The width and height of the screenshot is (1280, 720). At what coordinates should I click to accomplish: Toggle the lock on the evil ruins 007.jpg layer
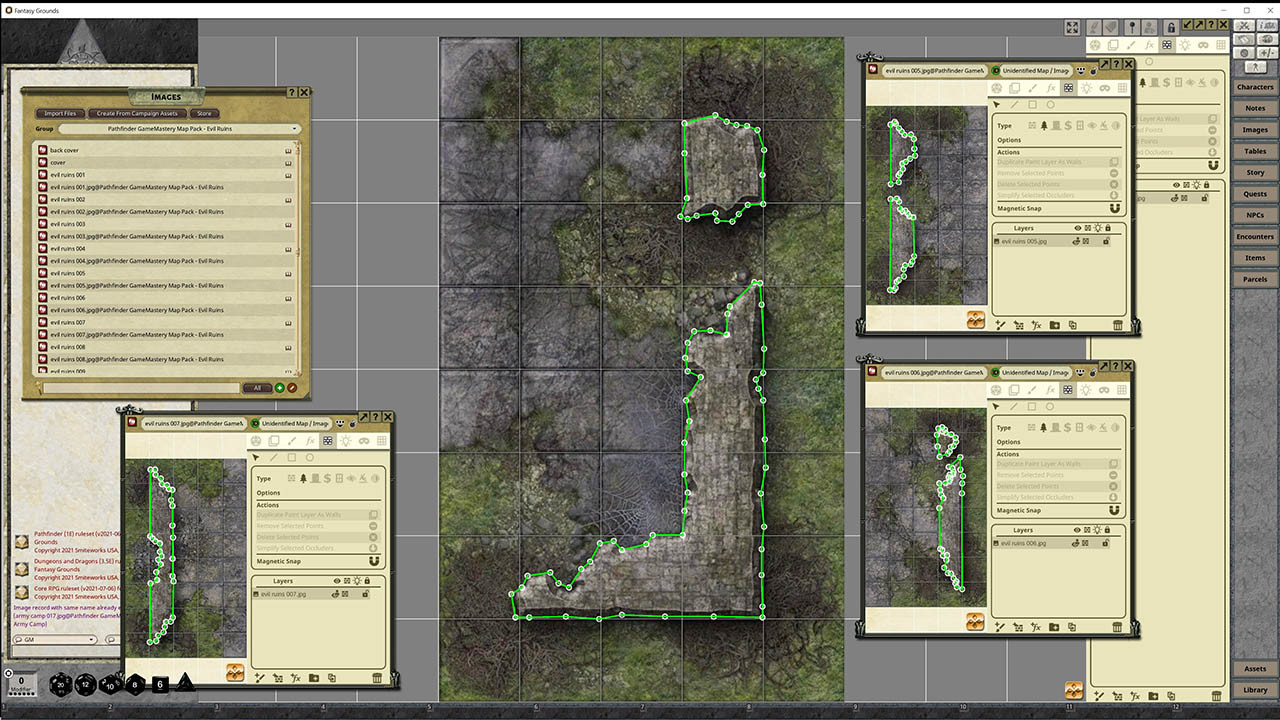click(x=366, y=594)
